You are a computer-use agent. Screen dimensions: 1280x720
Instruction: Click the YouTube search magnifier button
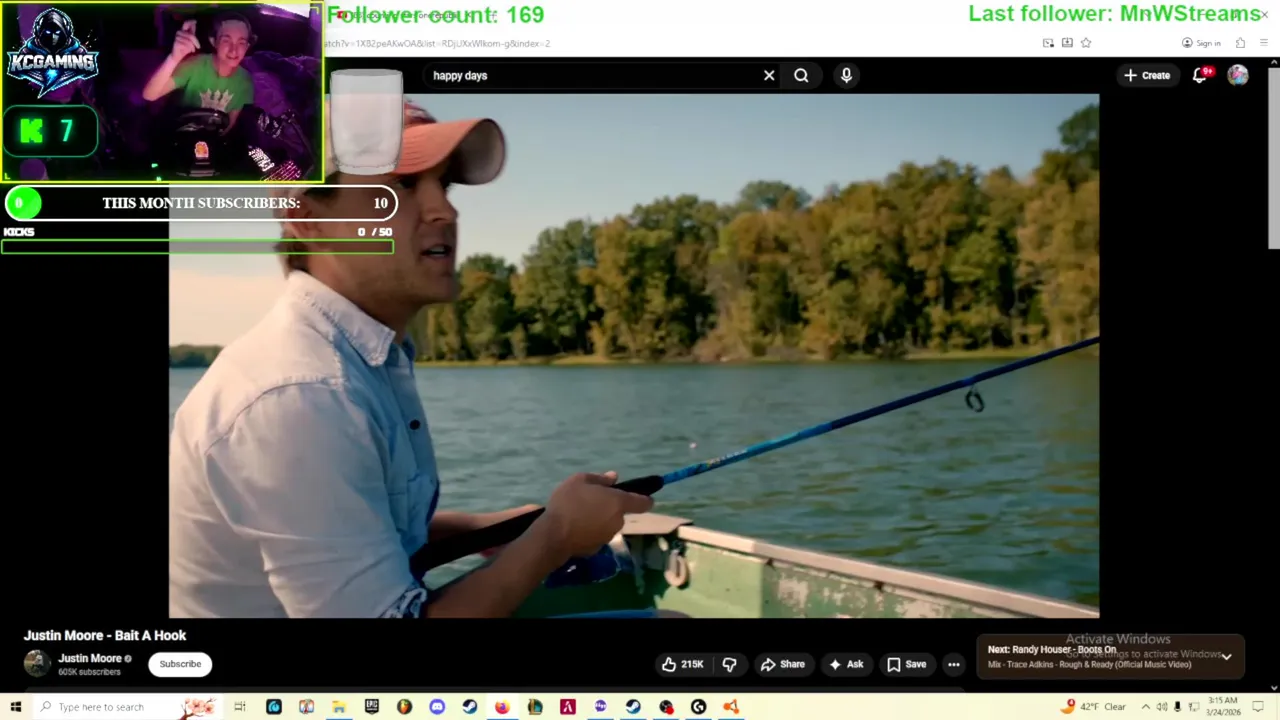point(801,75)
